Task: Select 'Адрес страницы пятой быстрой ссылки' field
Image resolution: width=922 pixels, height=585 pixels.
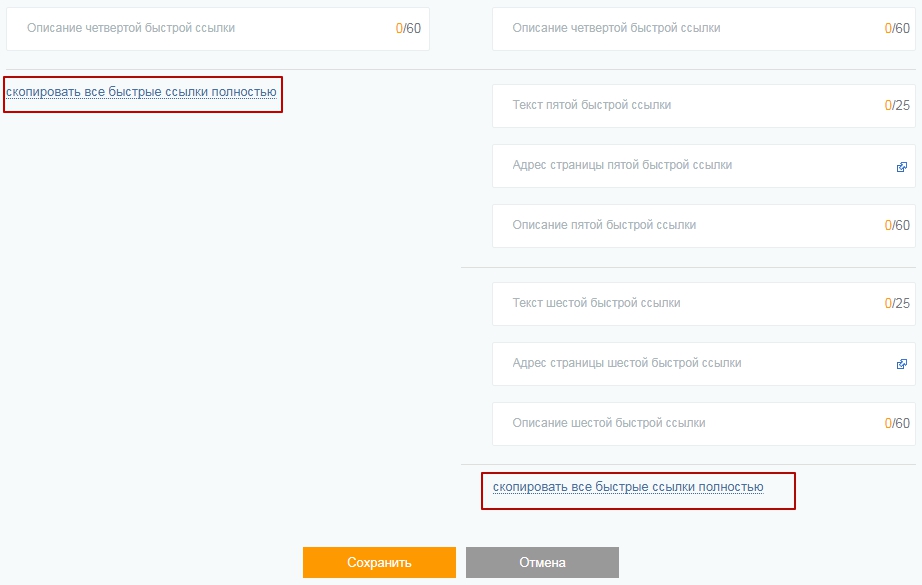Action: point(680,166)
